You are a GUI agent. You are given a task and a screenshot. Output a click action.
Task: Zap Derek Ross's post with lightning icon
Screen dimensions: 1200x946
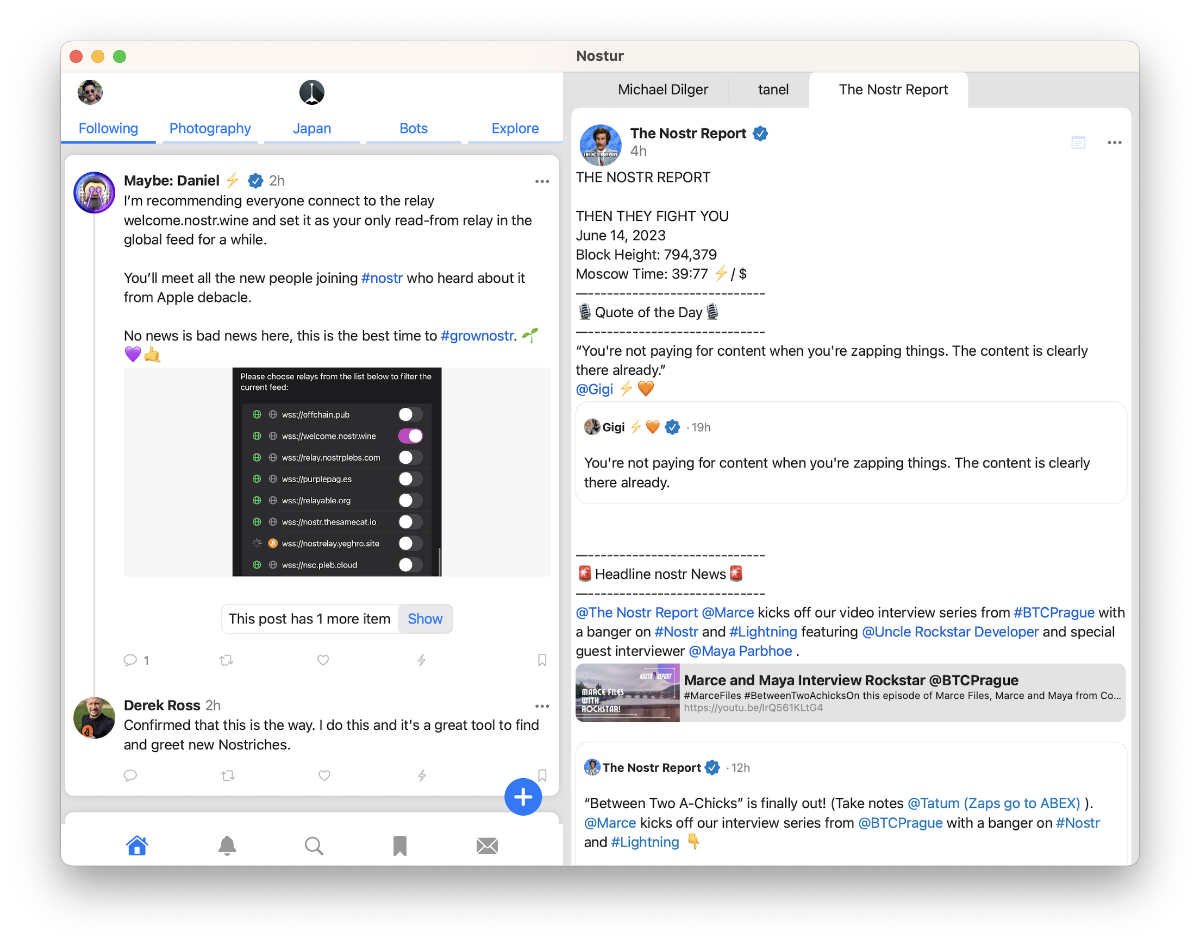point(421,775)
